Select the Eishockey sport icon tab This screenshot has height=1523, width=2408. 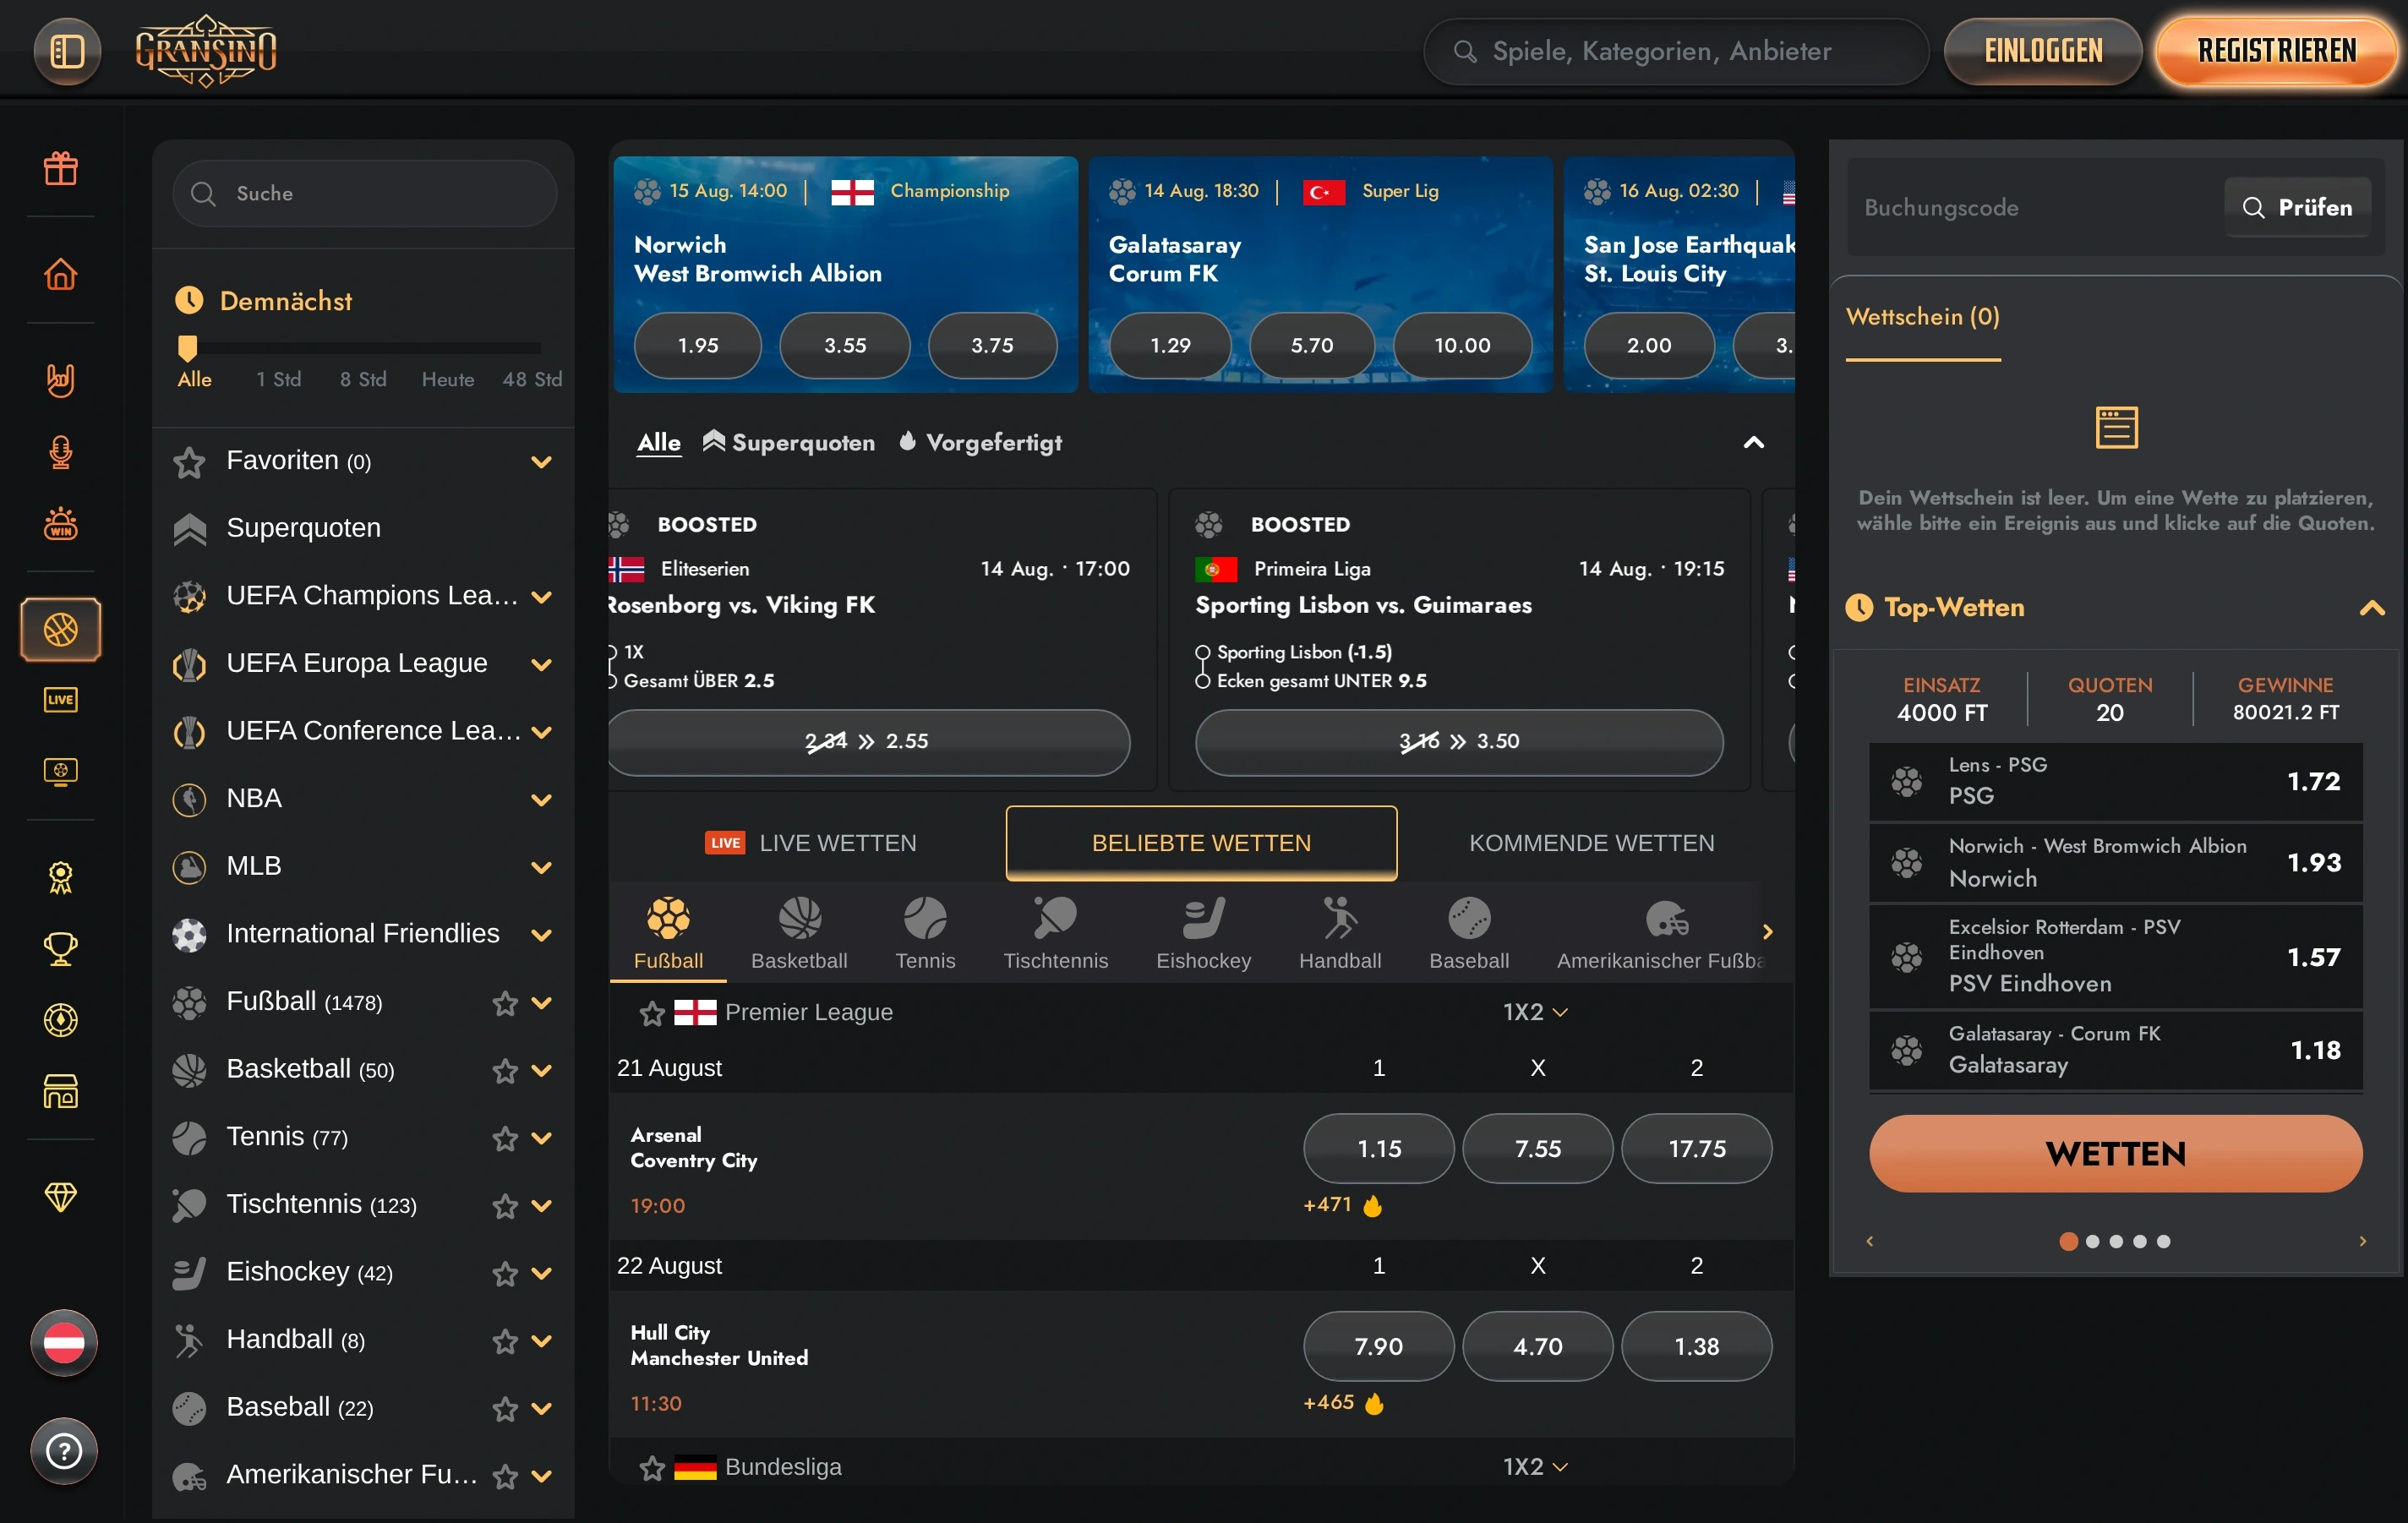(1203, 933)
